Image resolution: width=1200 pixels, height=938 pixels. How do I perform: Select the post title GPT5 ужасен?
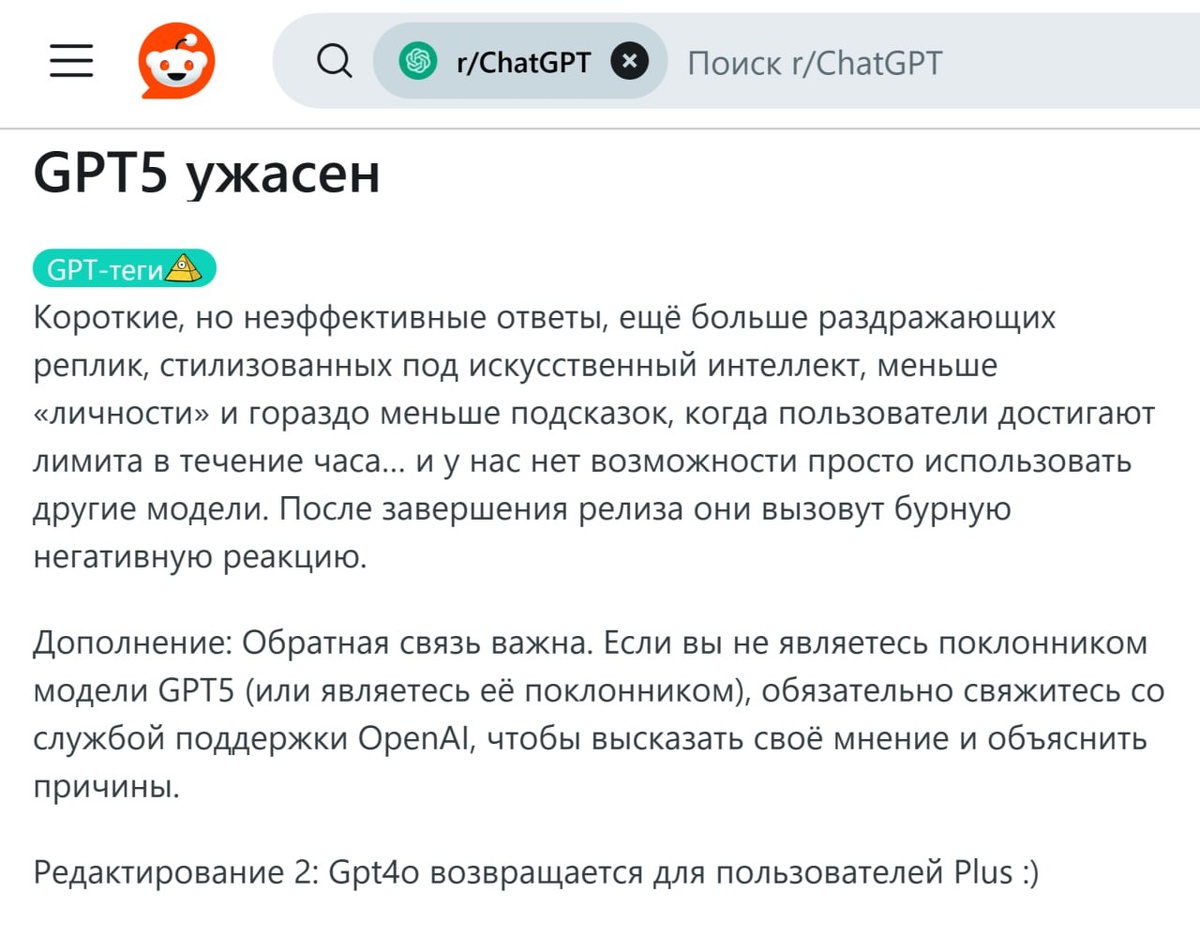coord(205,172)
